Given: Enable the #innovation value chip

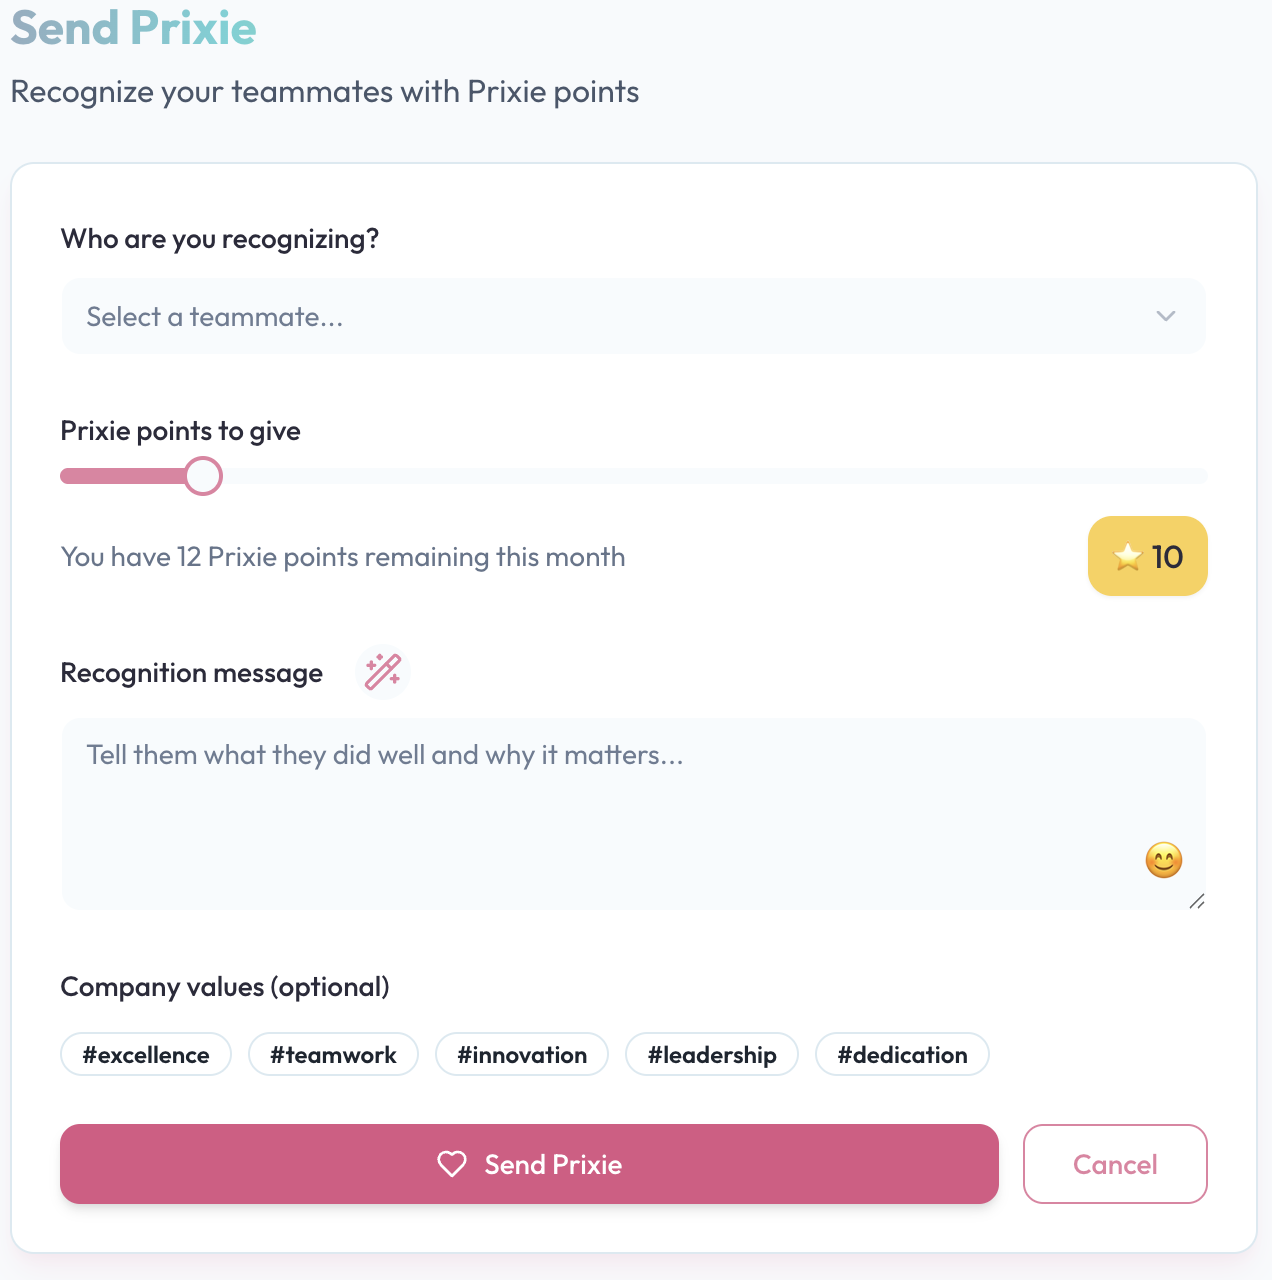Looking at the screenshot, I should tap(521, 1054).
